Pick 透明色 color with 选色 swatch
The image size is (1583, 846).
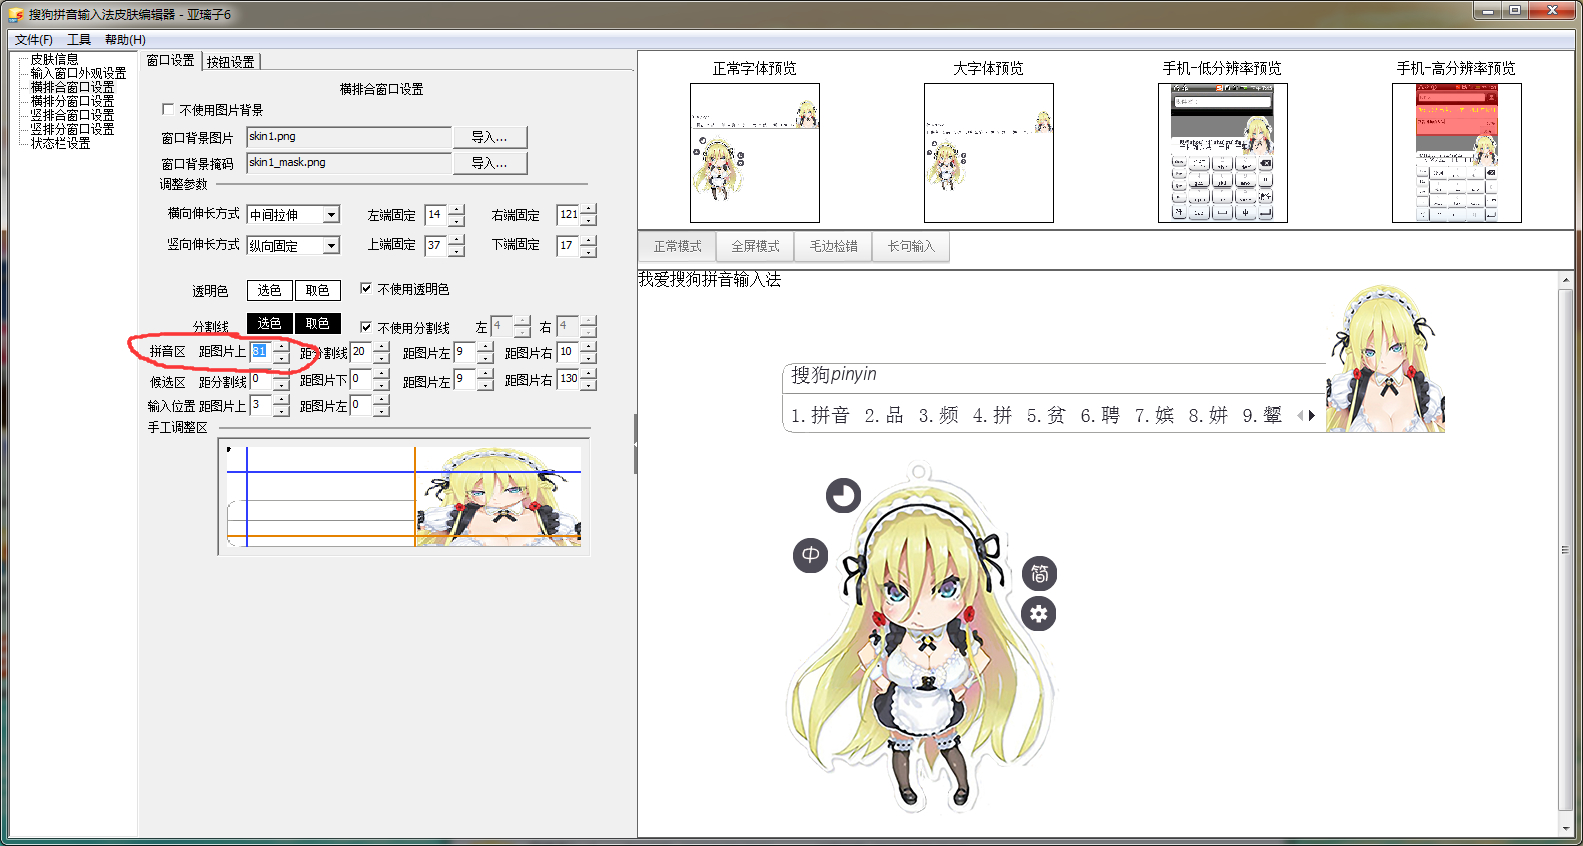[269, 290]
